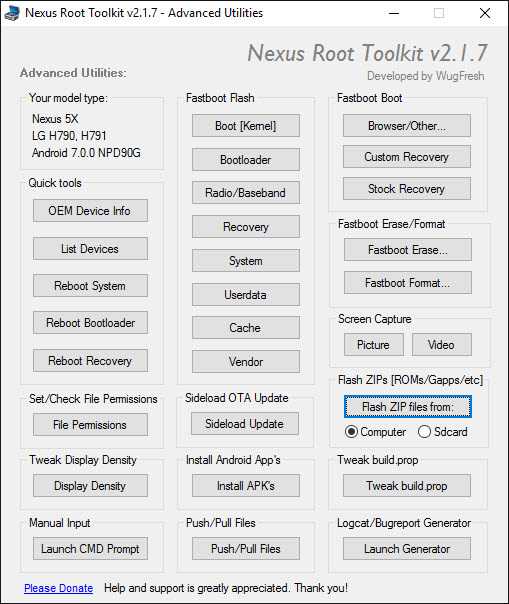This screenshot has width=509, height=604.
Task: Start a screen Video capture
Action: pos(442,344)
